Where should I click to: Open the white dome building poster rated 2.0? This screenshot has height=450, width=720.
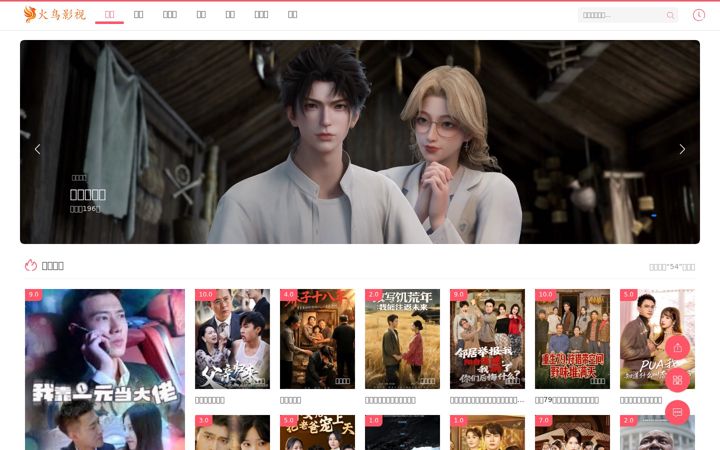pyautogui.click(x=657, y=433)
